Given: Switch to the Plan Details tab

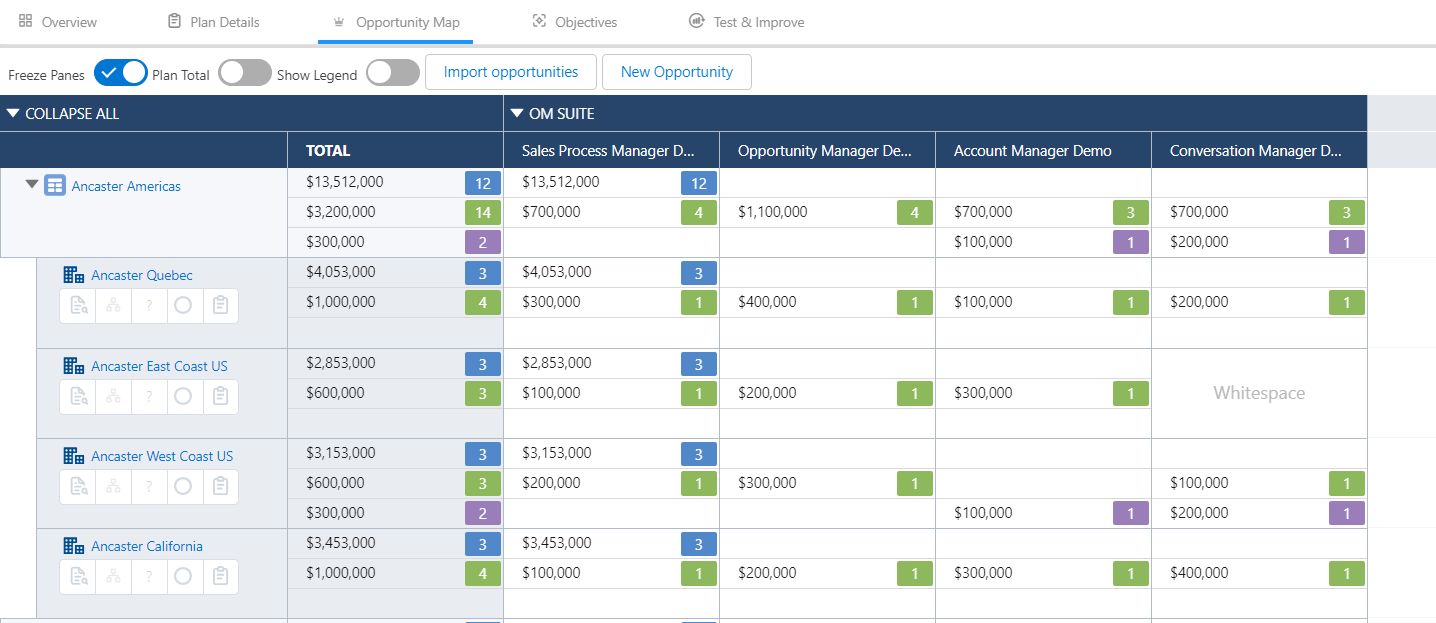Looking at the screenshot, I should pyautogui.click(x=213, y=22).
